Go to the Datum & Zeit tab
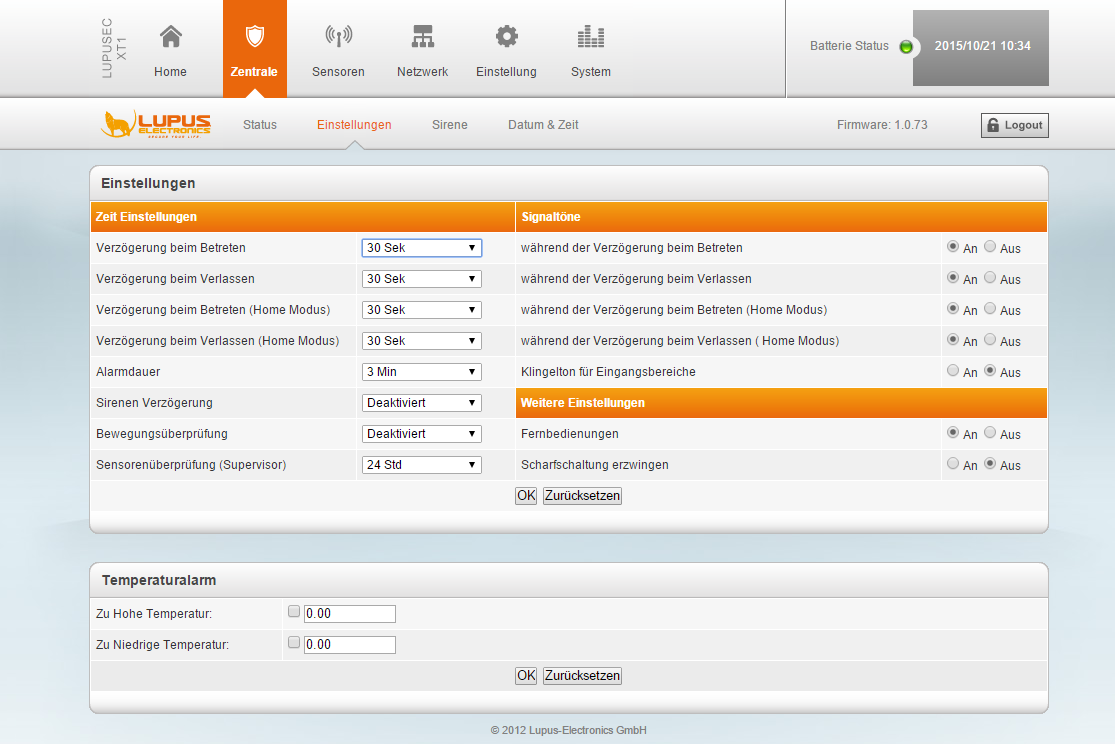This screenshot has height=744, width=1115. [543, 125]
